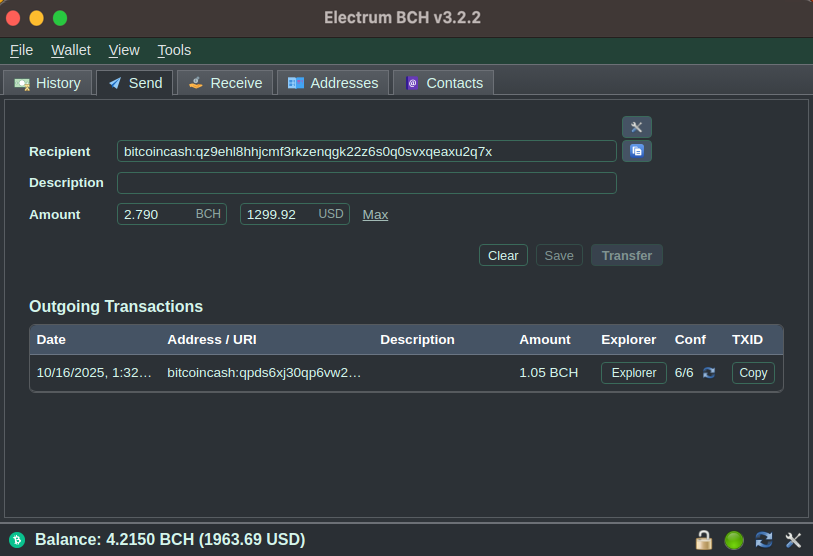Open the File menu
Image resolution: width=813 pixels, height=556 pixels.
pyautogui.click(x=21, y=50)
